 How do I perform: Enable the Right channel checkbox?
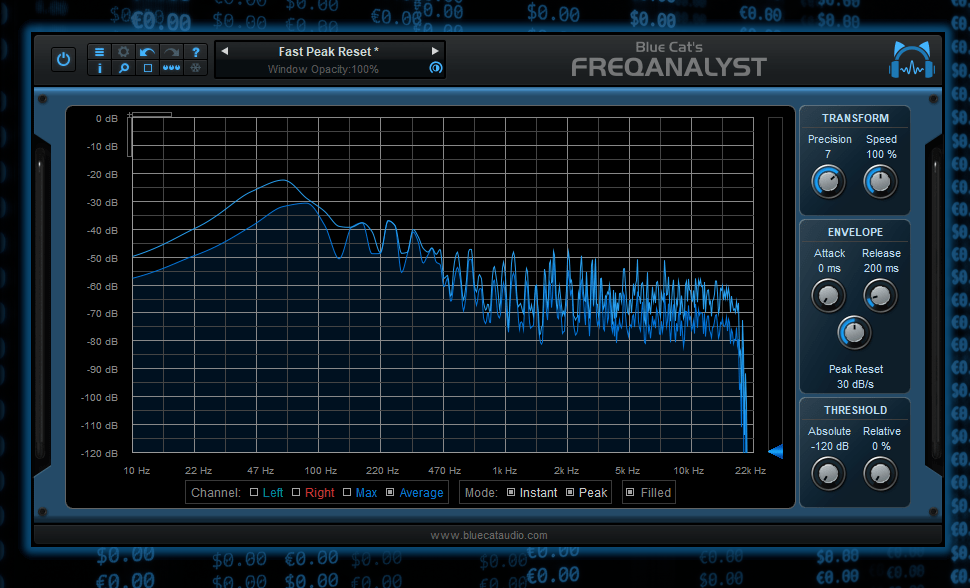296,492
